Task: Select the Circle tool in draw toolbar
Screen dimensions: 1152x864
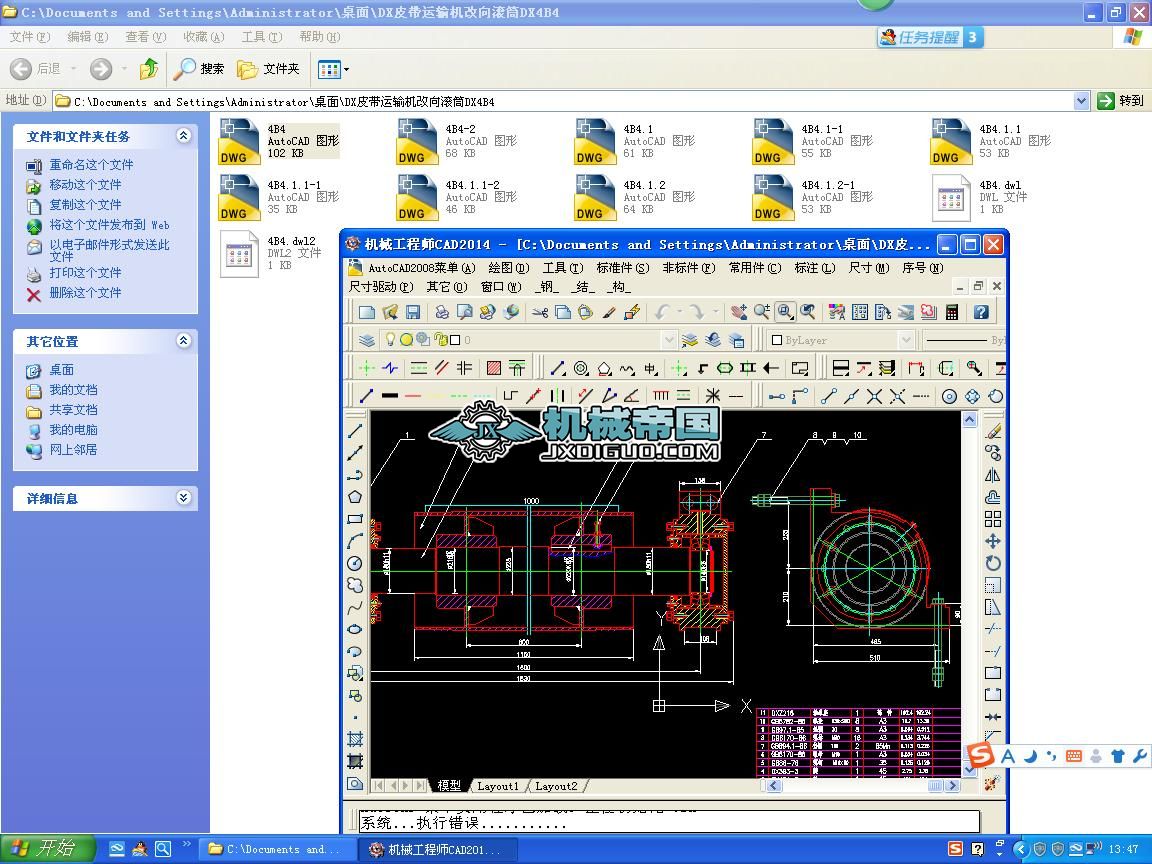Action: coord(355,563)
